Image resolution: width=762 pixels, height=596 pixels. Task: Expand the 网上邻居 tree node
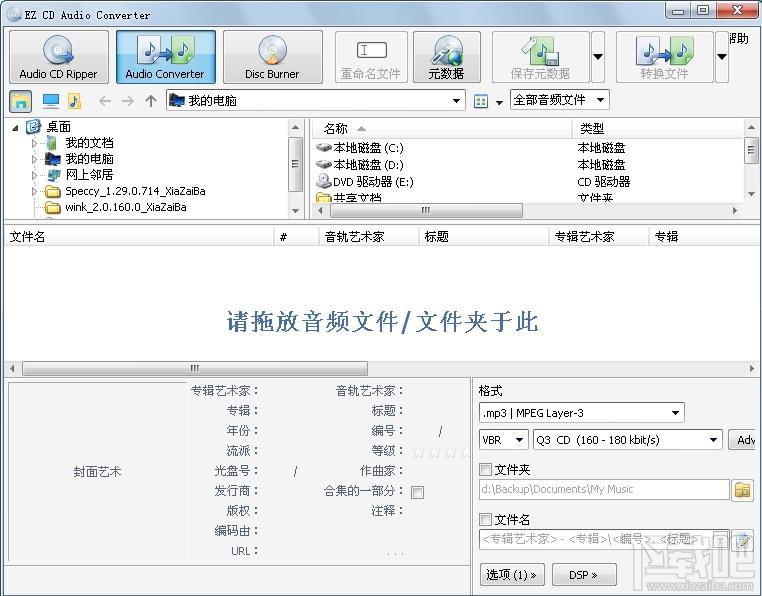point(34,175)
